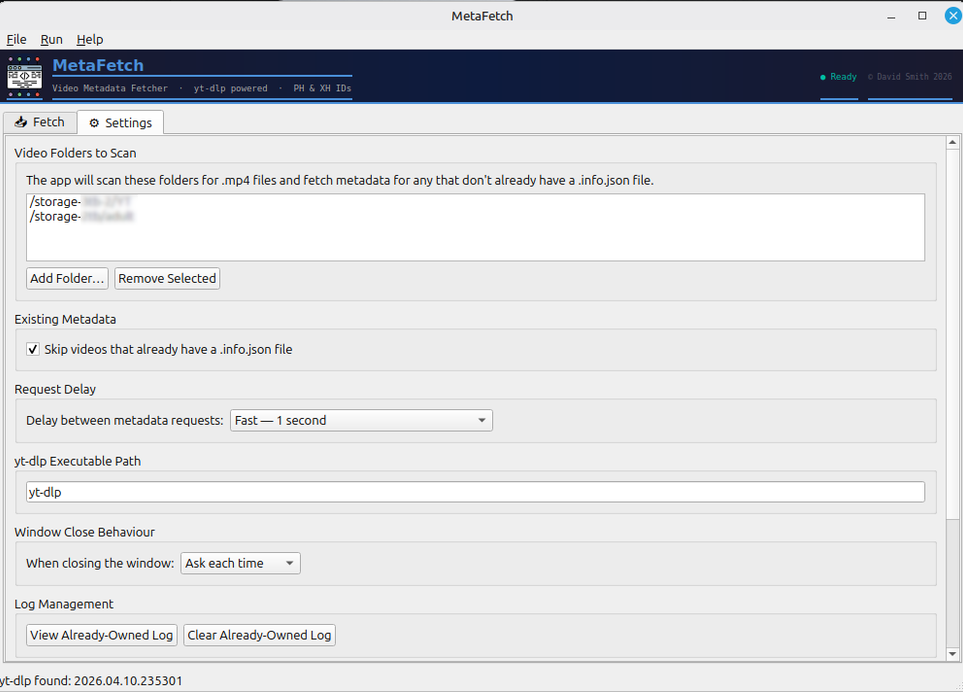963x692 pixels.
Task: Open the Run menu
Action: pyautogui.click(x=52, y=39)
